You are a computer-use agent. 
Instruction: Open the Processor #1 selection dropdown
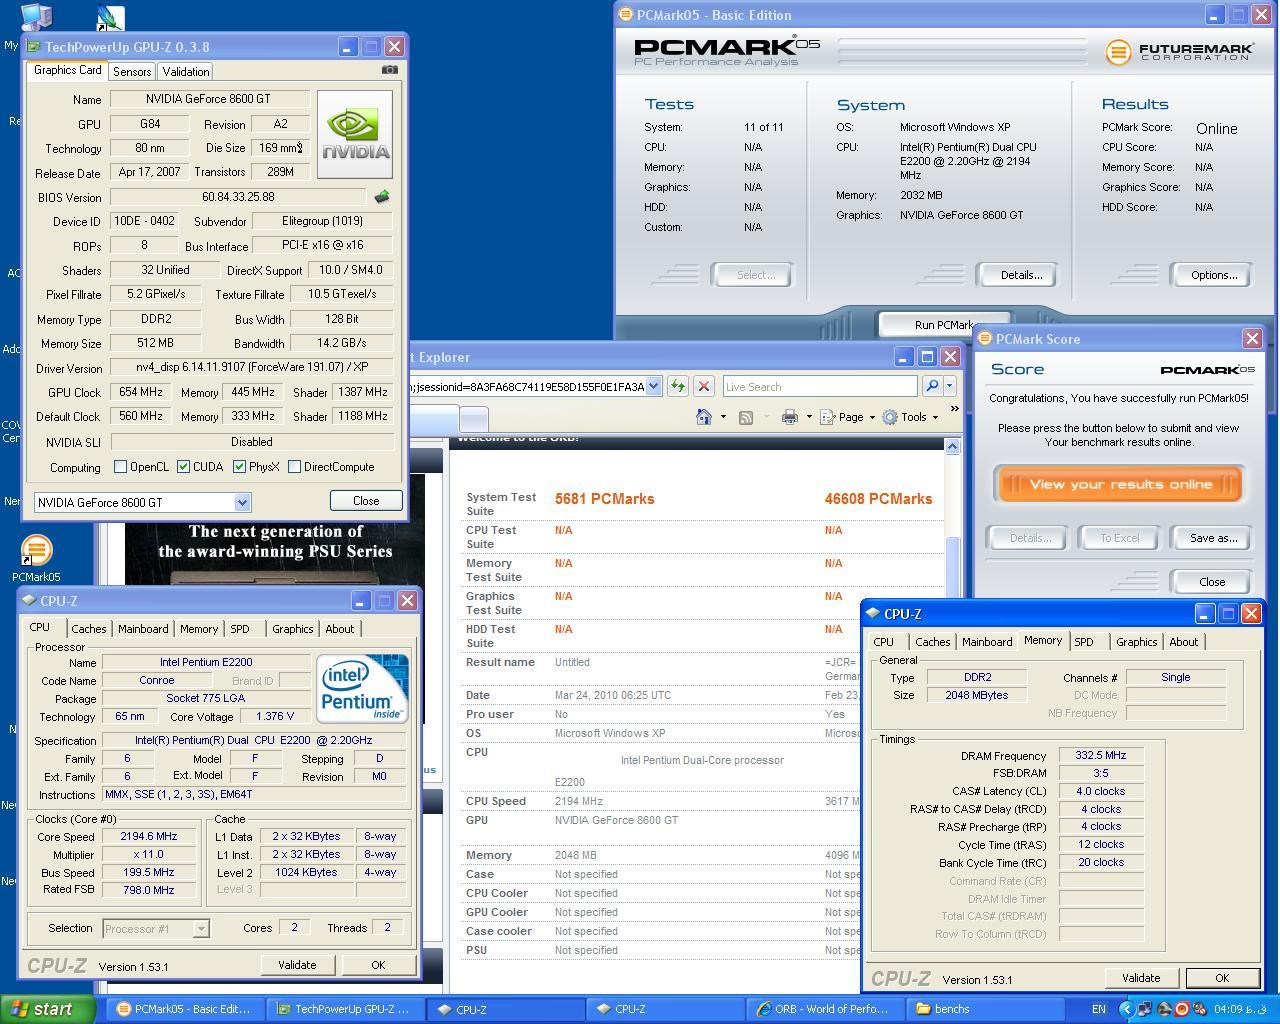coord(200,928)
